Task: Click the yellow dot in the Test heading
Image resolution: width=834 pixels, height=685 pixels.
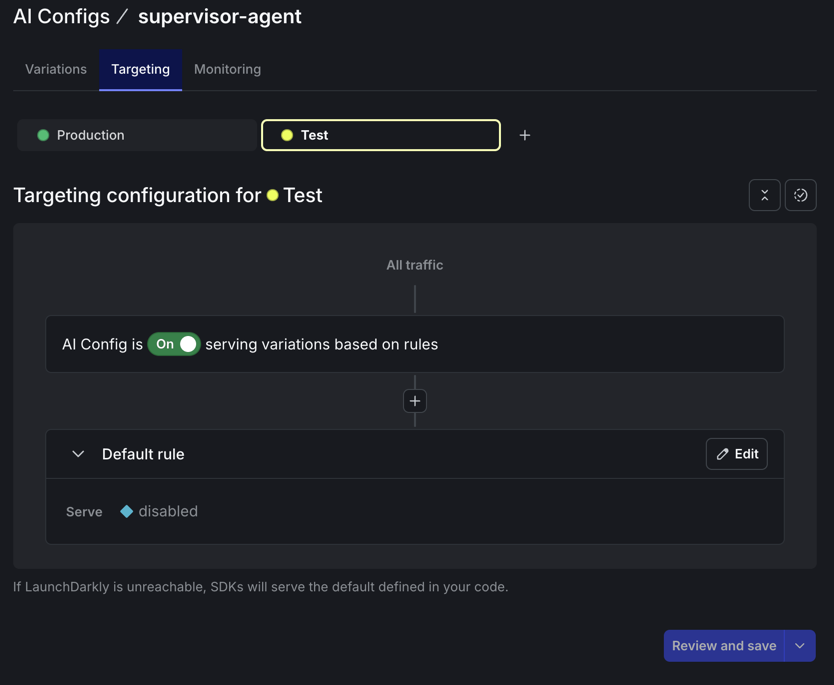Action: coord(272,196)
